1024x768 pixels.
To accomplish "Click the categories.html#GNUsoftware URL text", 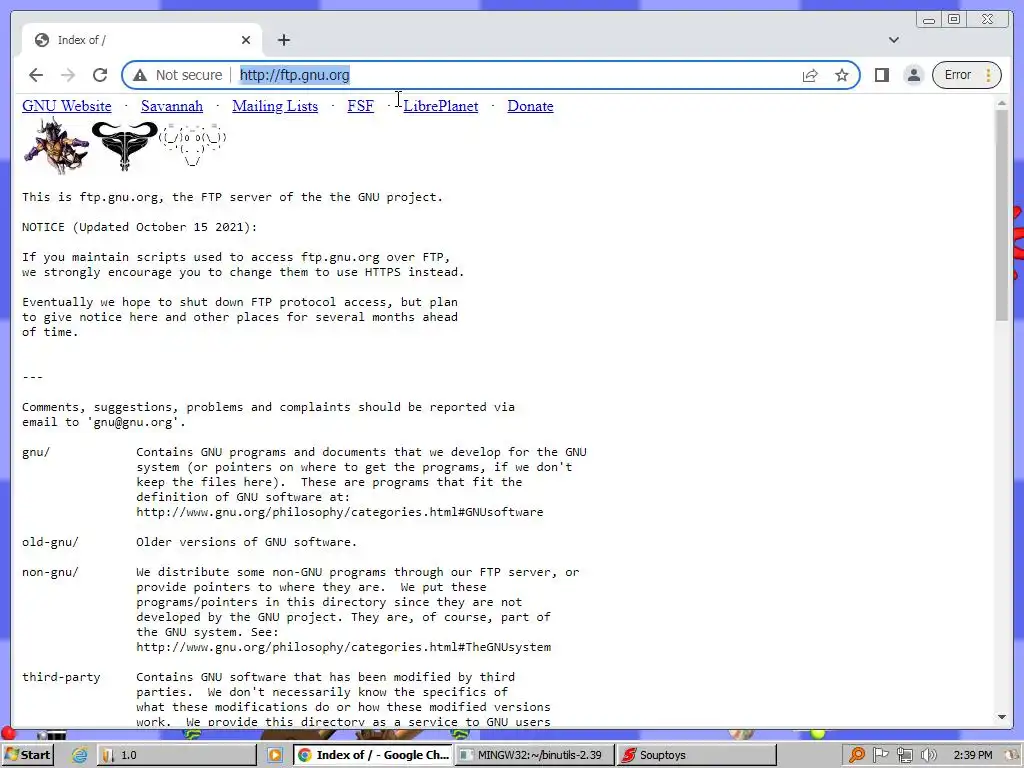I will coord(340,512).
